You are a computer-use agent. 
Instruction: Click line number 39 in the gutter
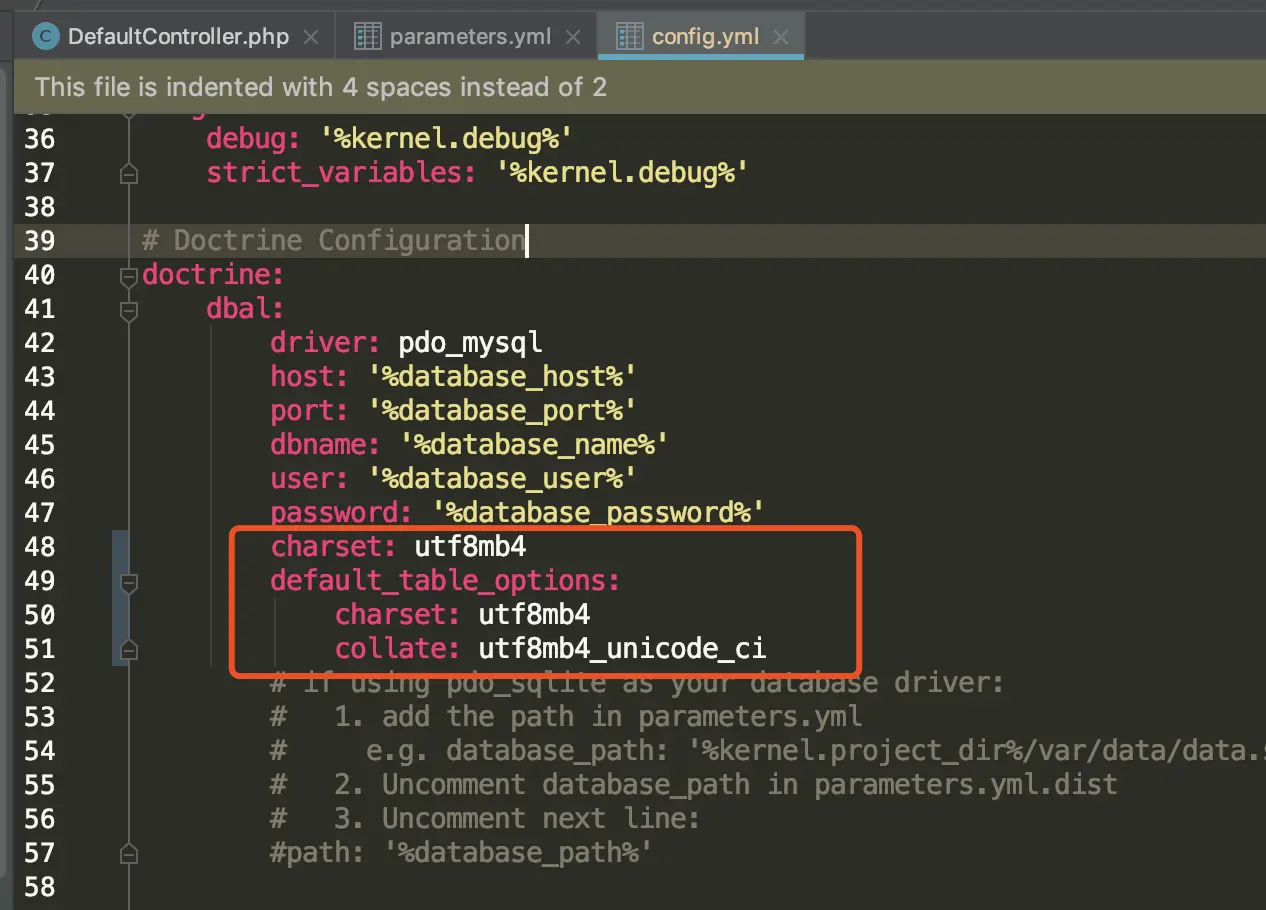click(x=39, y=241)
